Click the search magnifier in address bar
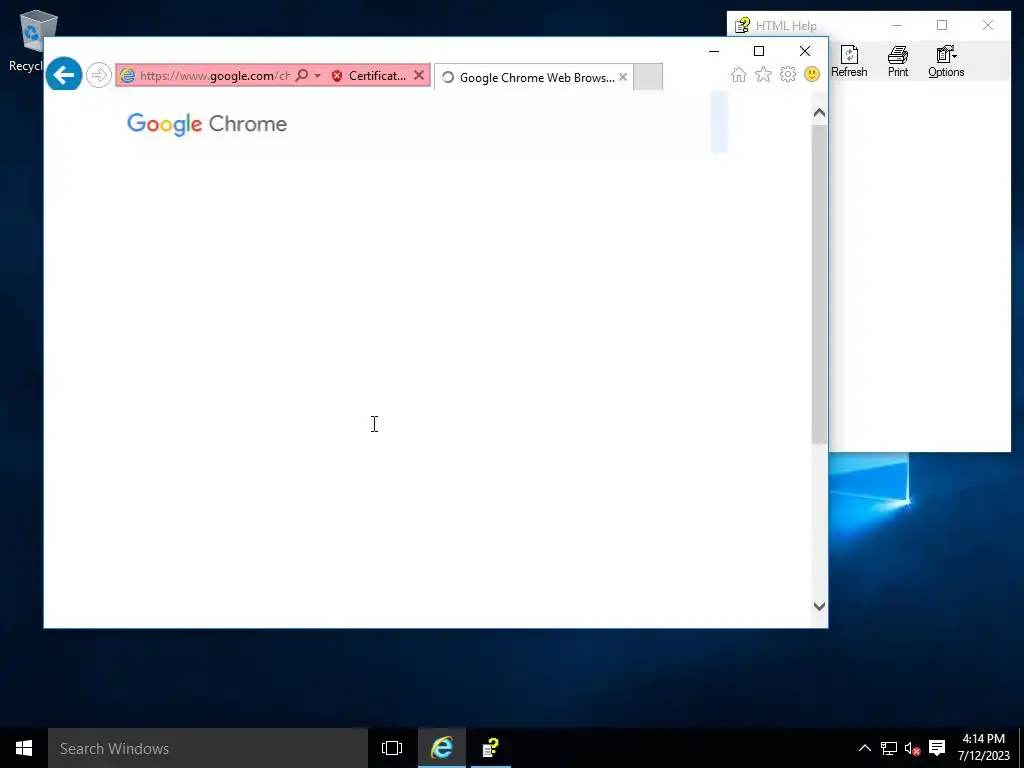 [x=302, y=76]
